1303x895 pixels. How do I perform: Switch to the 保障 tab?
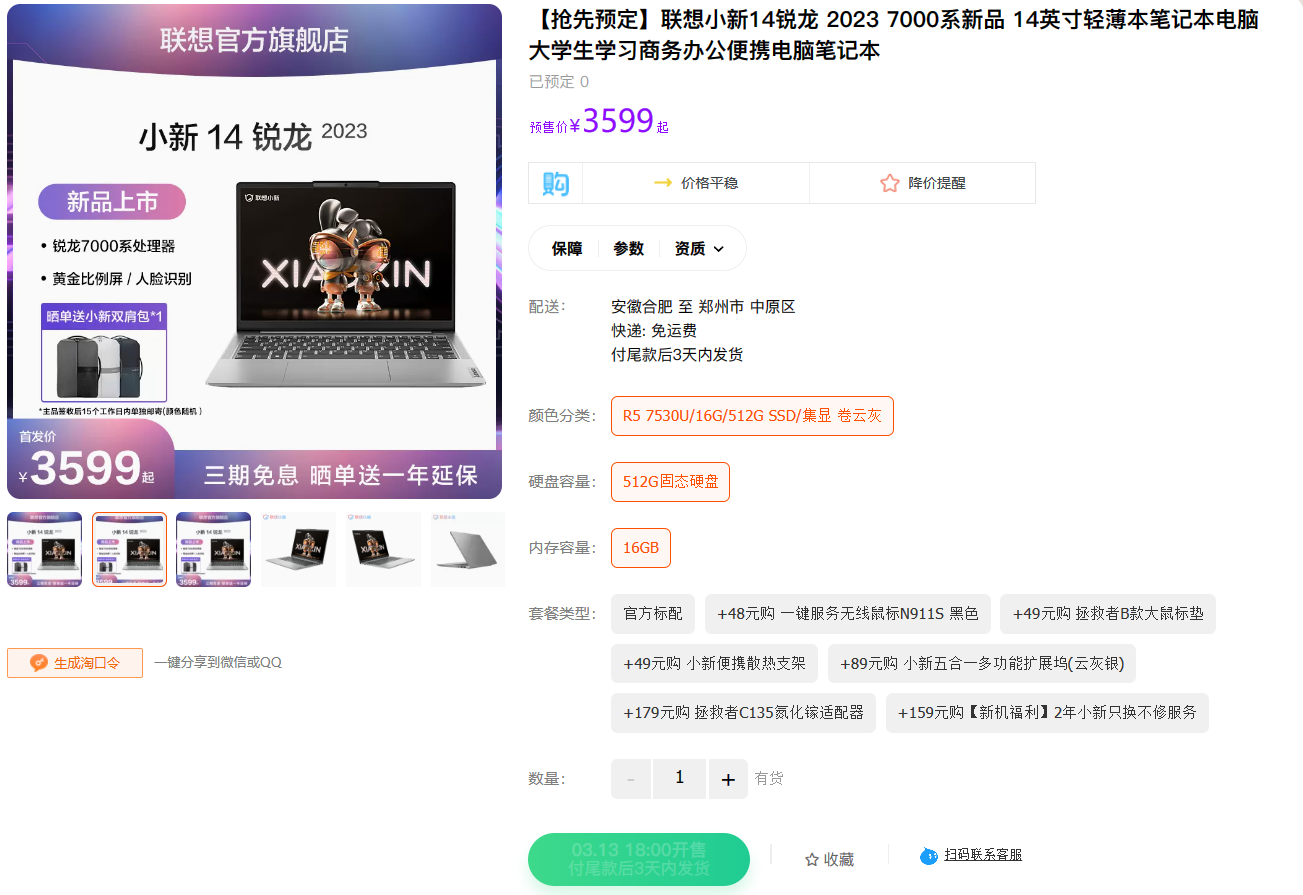(x=567, y=249)
